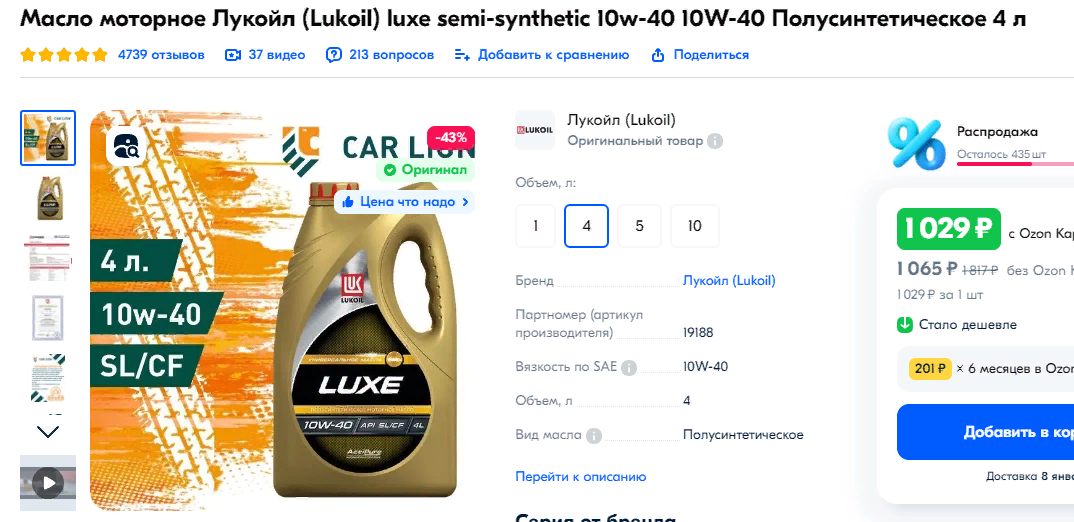
Task: Open the image search icon on photo
Action: [x=127, y=145]
